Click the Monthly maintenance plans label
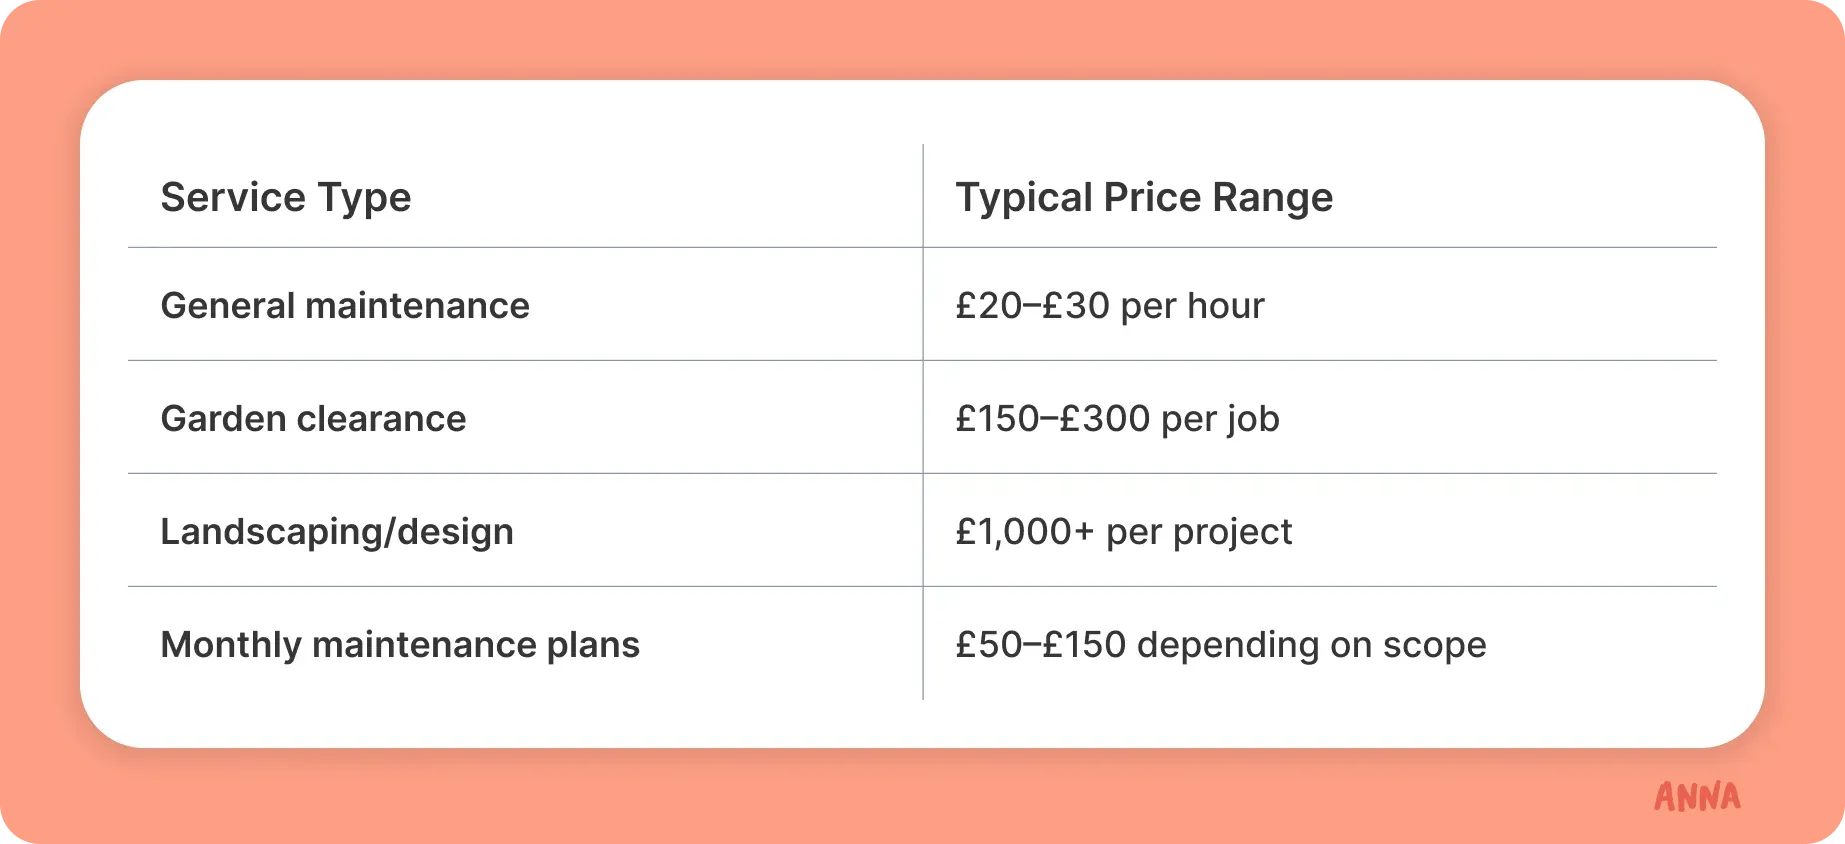The image size is (1845, 844). click(x=400, y=645)
